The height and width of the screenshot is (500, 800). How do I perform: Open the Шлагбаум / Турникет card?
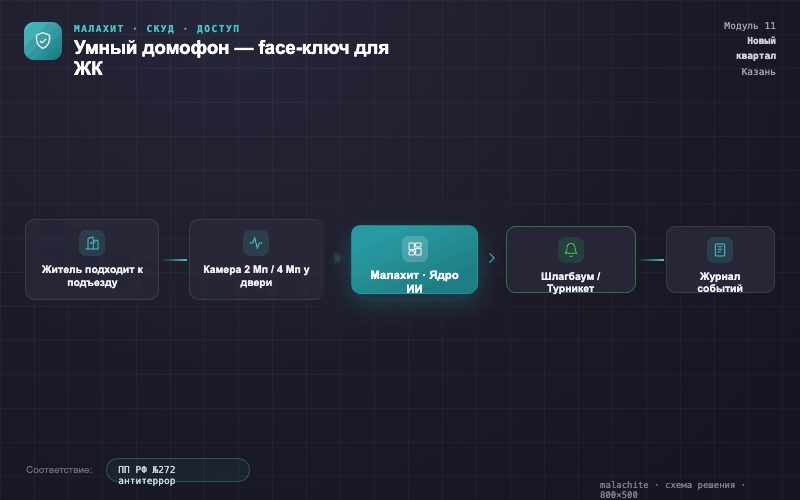(571, 260)
